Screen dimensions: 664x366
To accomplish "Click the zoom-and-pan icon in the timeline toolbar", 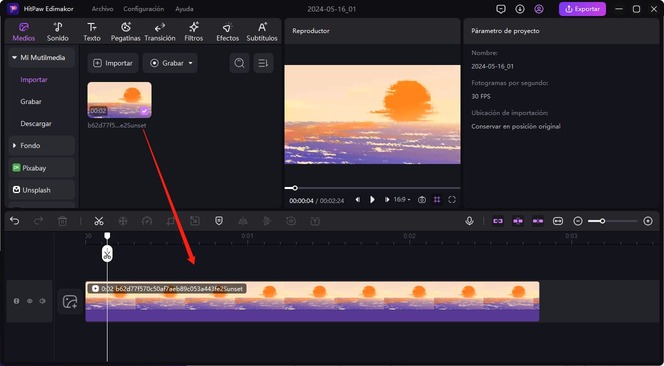I will coord(195,221).
